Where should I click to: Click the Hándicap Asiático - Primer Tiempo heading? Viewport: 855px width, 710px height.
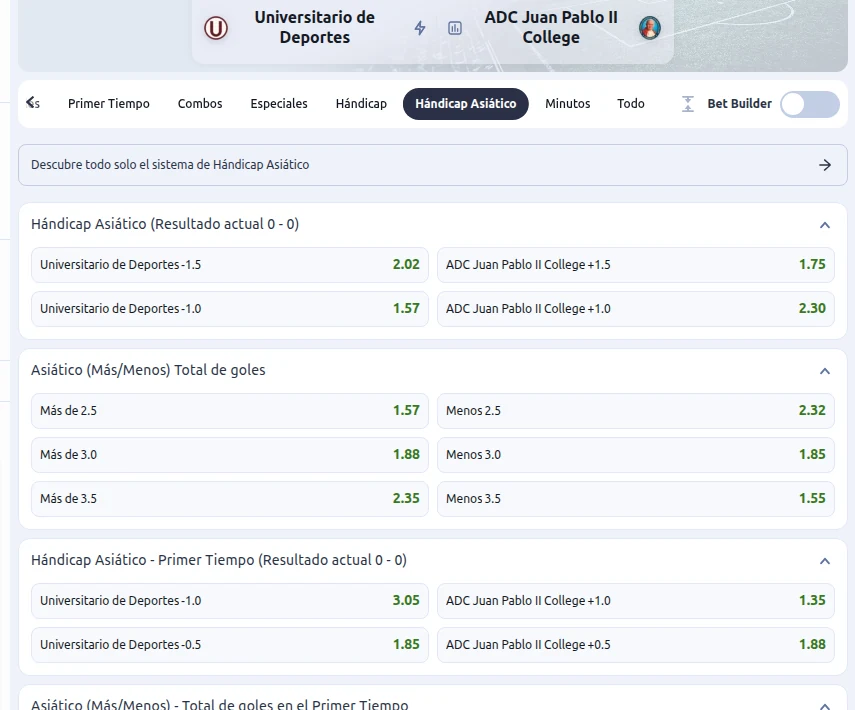click(219, 560)
